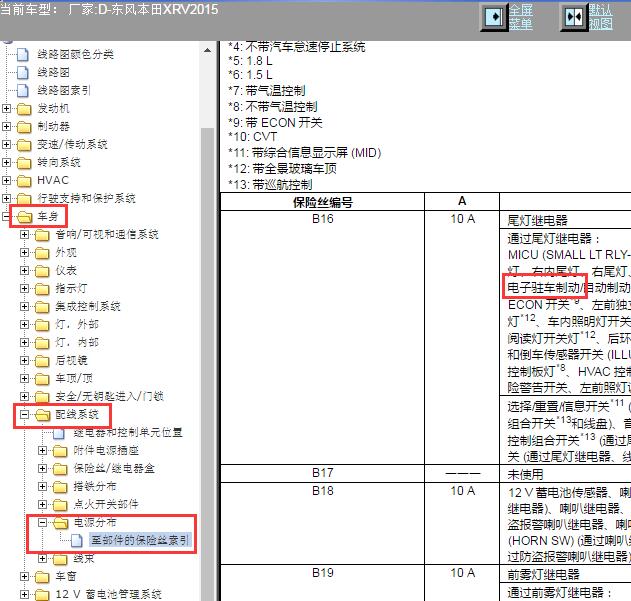Click the A amperage column header
Image resolution: width=631 pixels, height=601 pixels.
[x=462, y=201]
